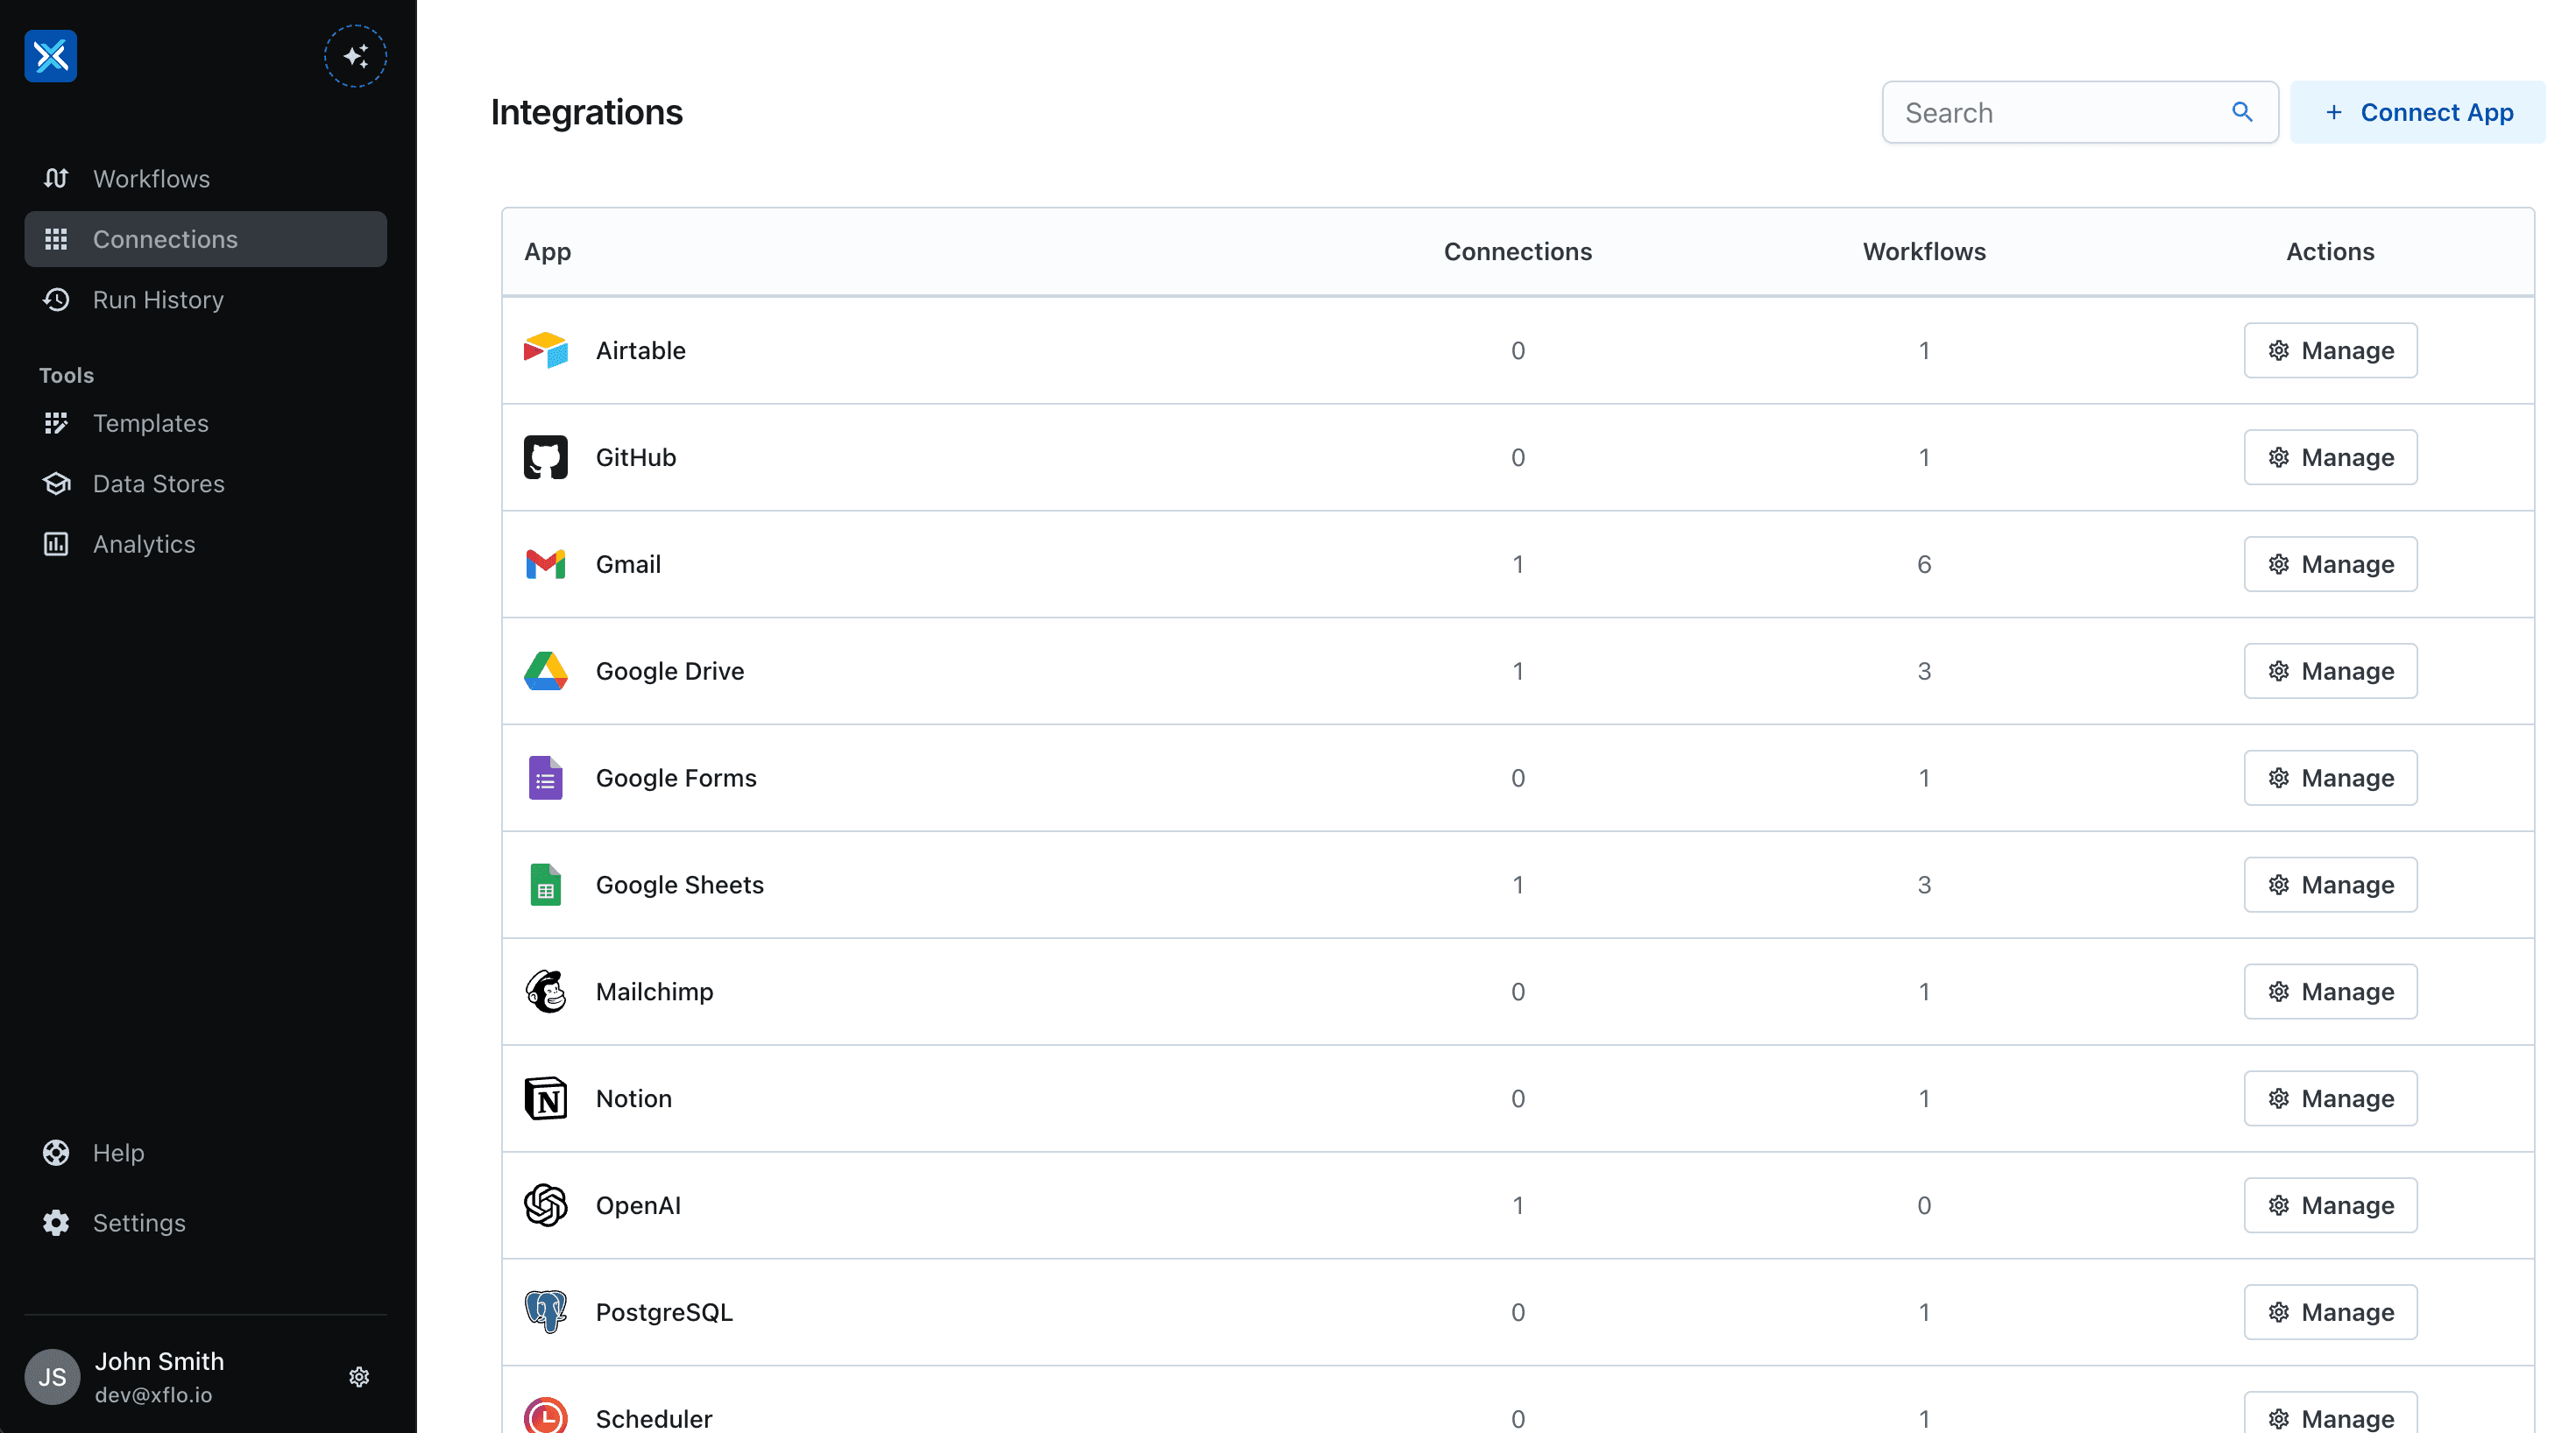
Task: Click the Airtable app icon
Action: 545,349
